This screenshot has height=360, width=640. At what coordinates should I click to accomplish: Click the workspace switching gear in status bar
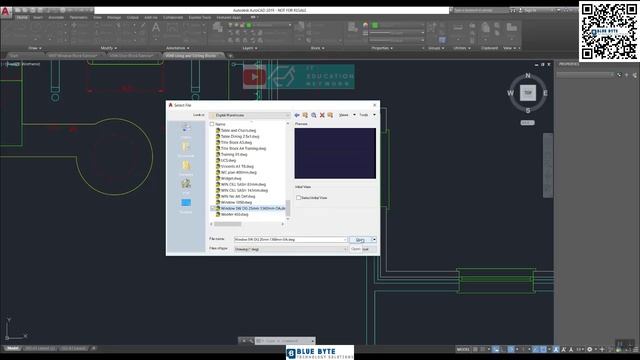(x=589, y=349)
